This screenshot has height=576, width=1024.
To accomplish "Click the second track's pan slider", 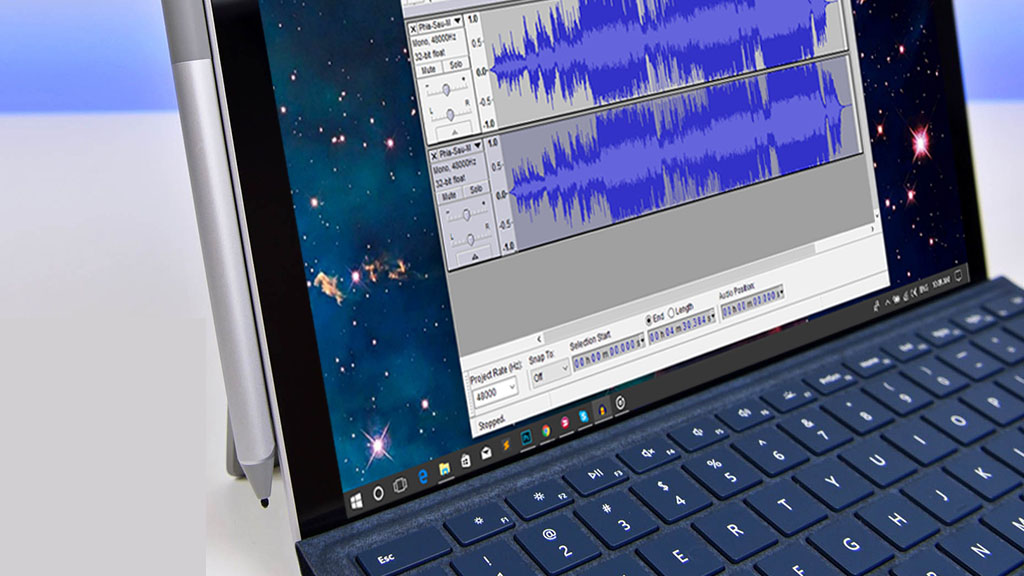I will click(x=470, y=240).
